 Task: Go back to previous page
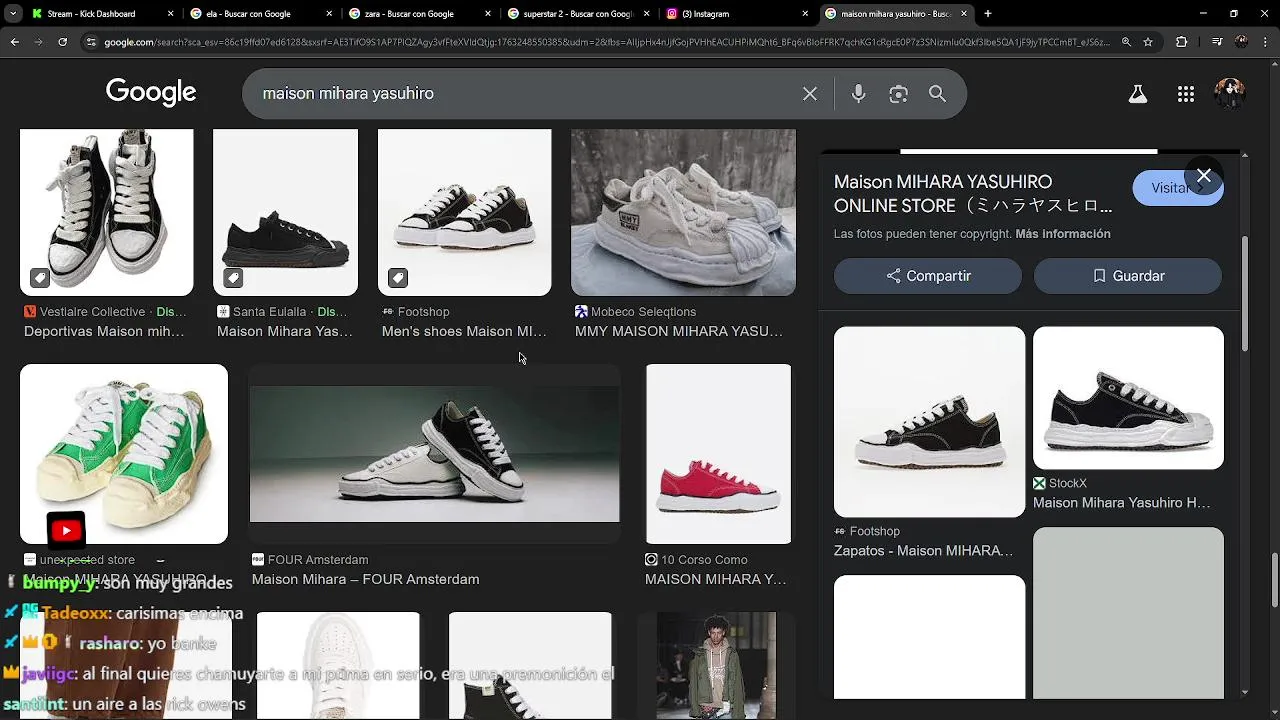(14, 42)
